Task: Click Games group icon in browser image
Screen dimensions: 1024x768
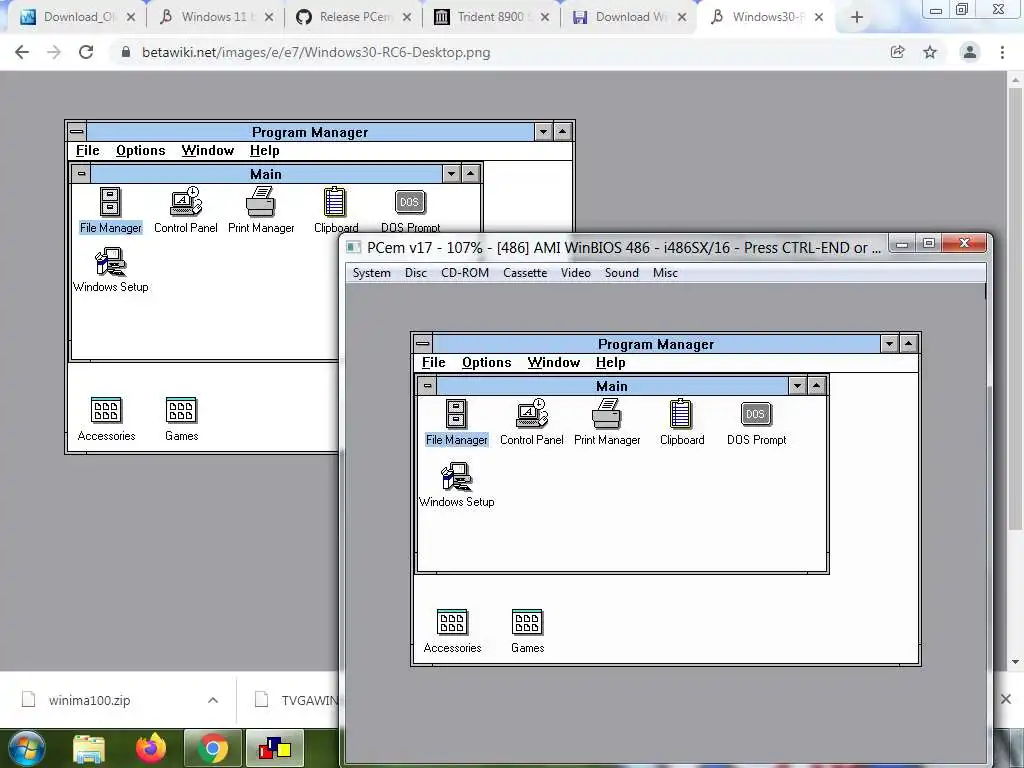Action: coord(181,419)
